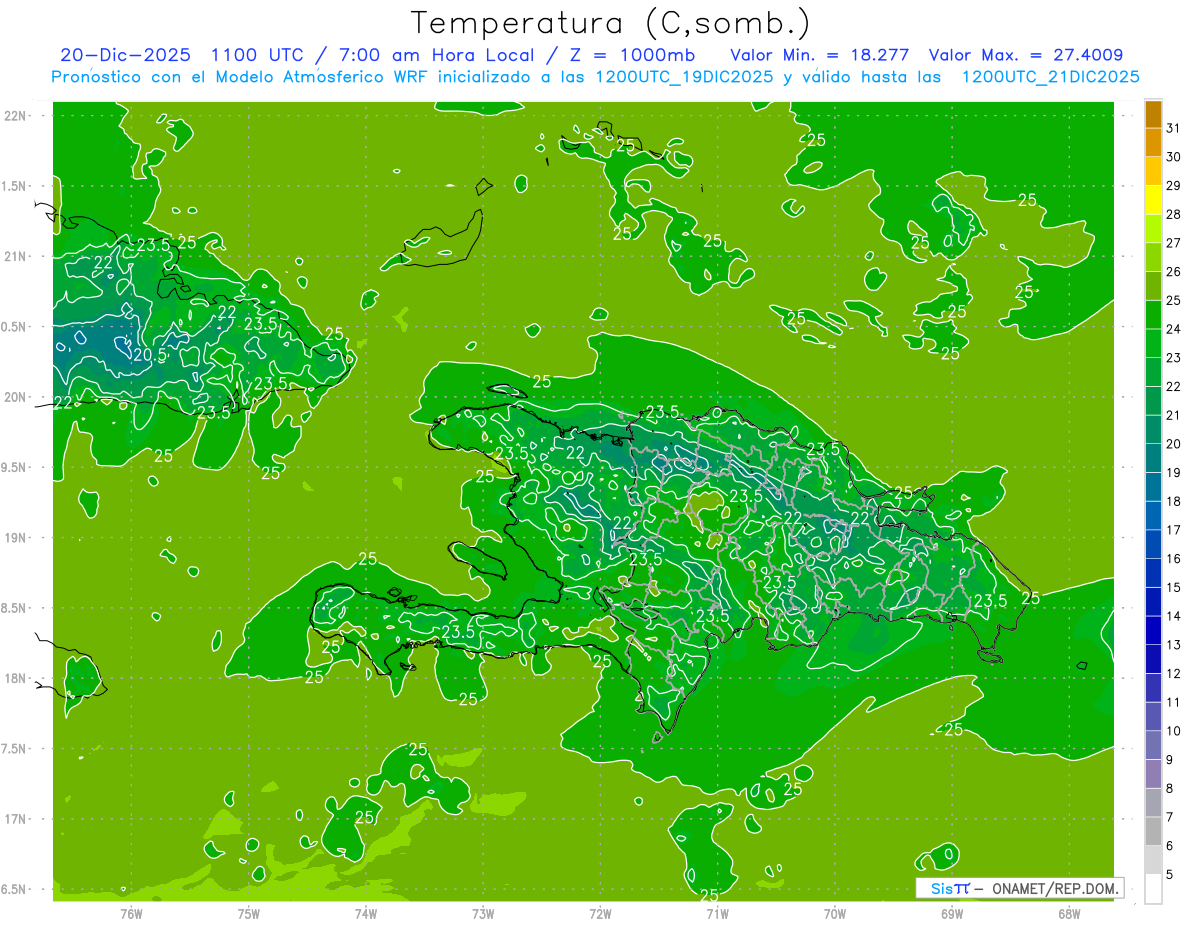Click the title "Temperatura (C,somb.)"
Screen dimensions: 1200x927
[612, 23]
